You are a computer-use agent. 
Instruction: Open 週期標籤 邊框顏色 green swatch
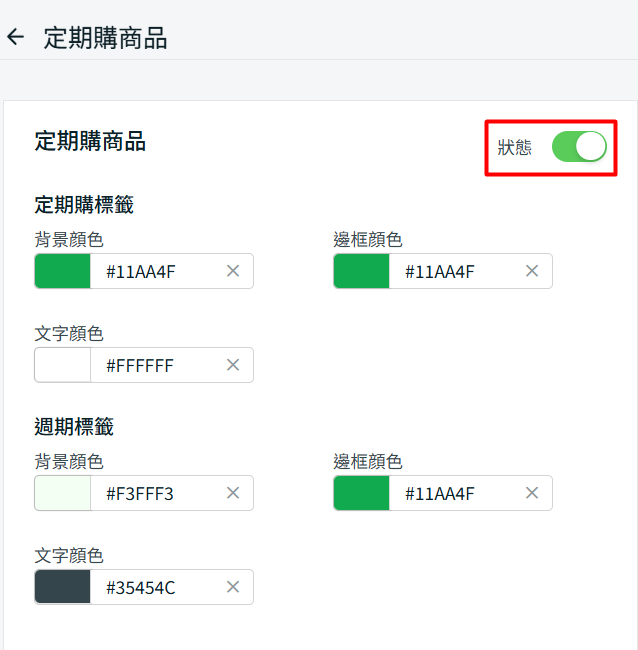point(362,493)
